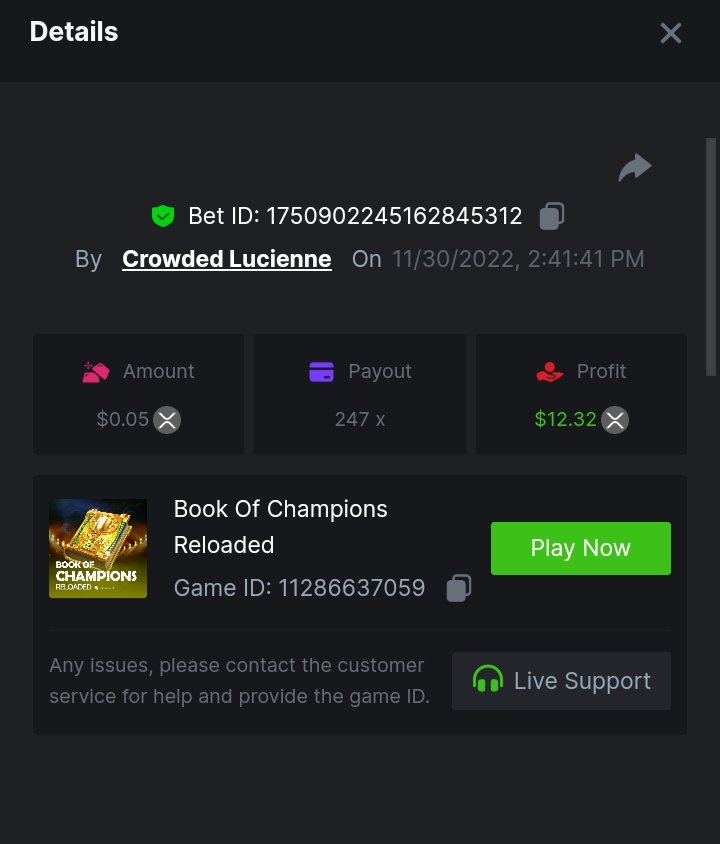
Task: Copy the Bet ID number
Action: 552,216
